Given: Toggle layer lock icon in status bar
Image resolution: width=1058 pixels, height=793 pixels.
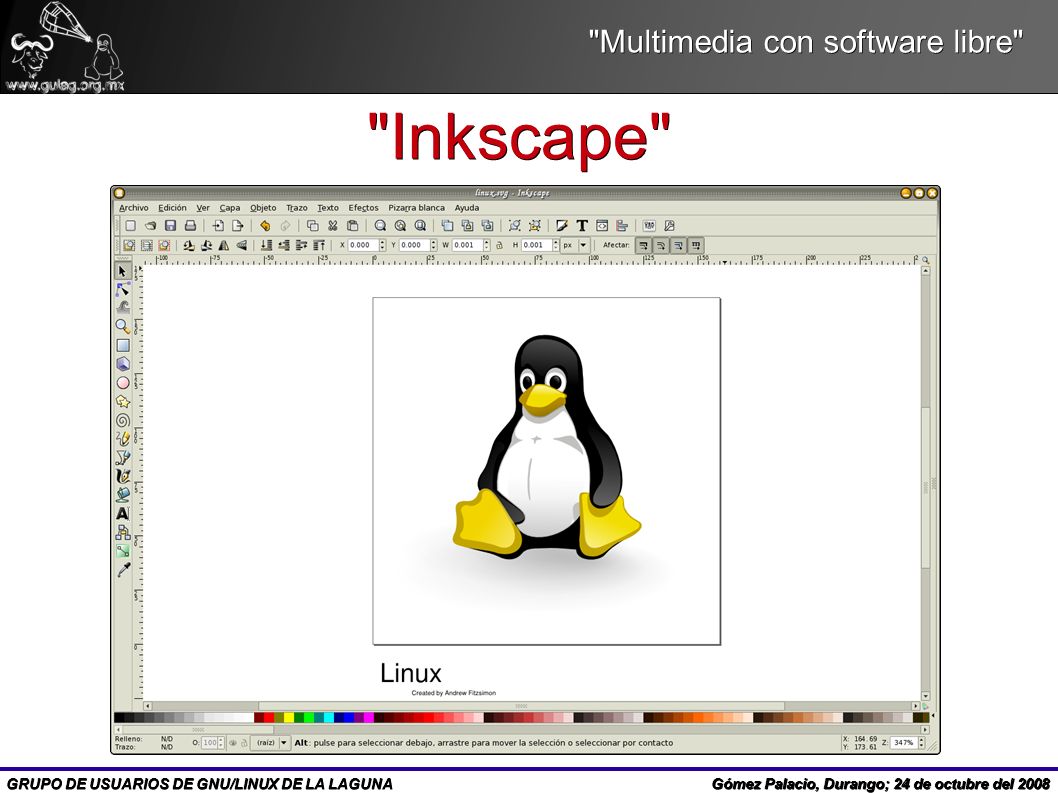Looking at the screenshot, I should tap(244, 742).
